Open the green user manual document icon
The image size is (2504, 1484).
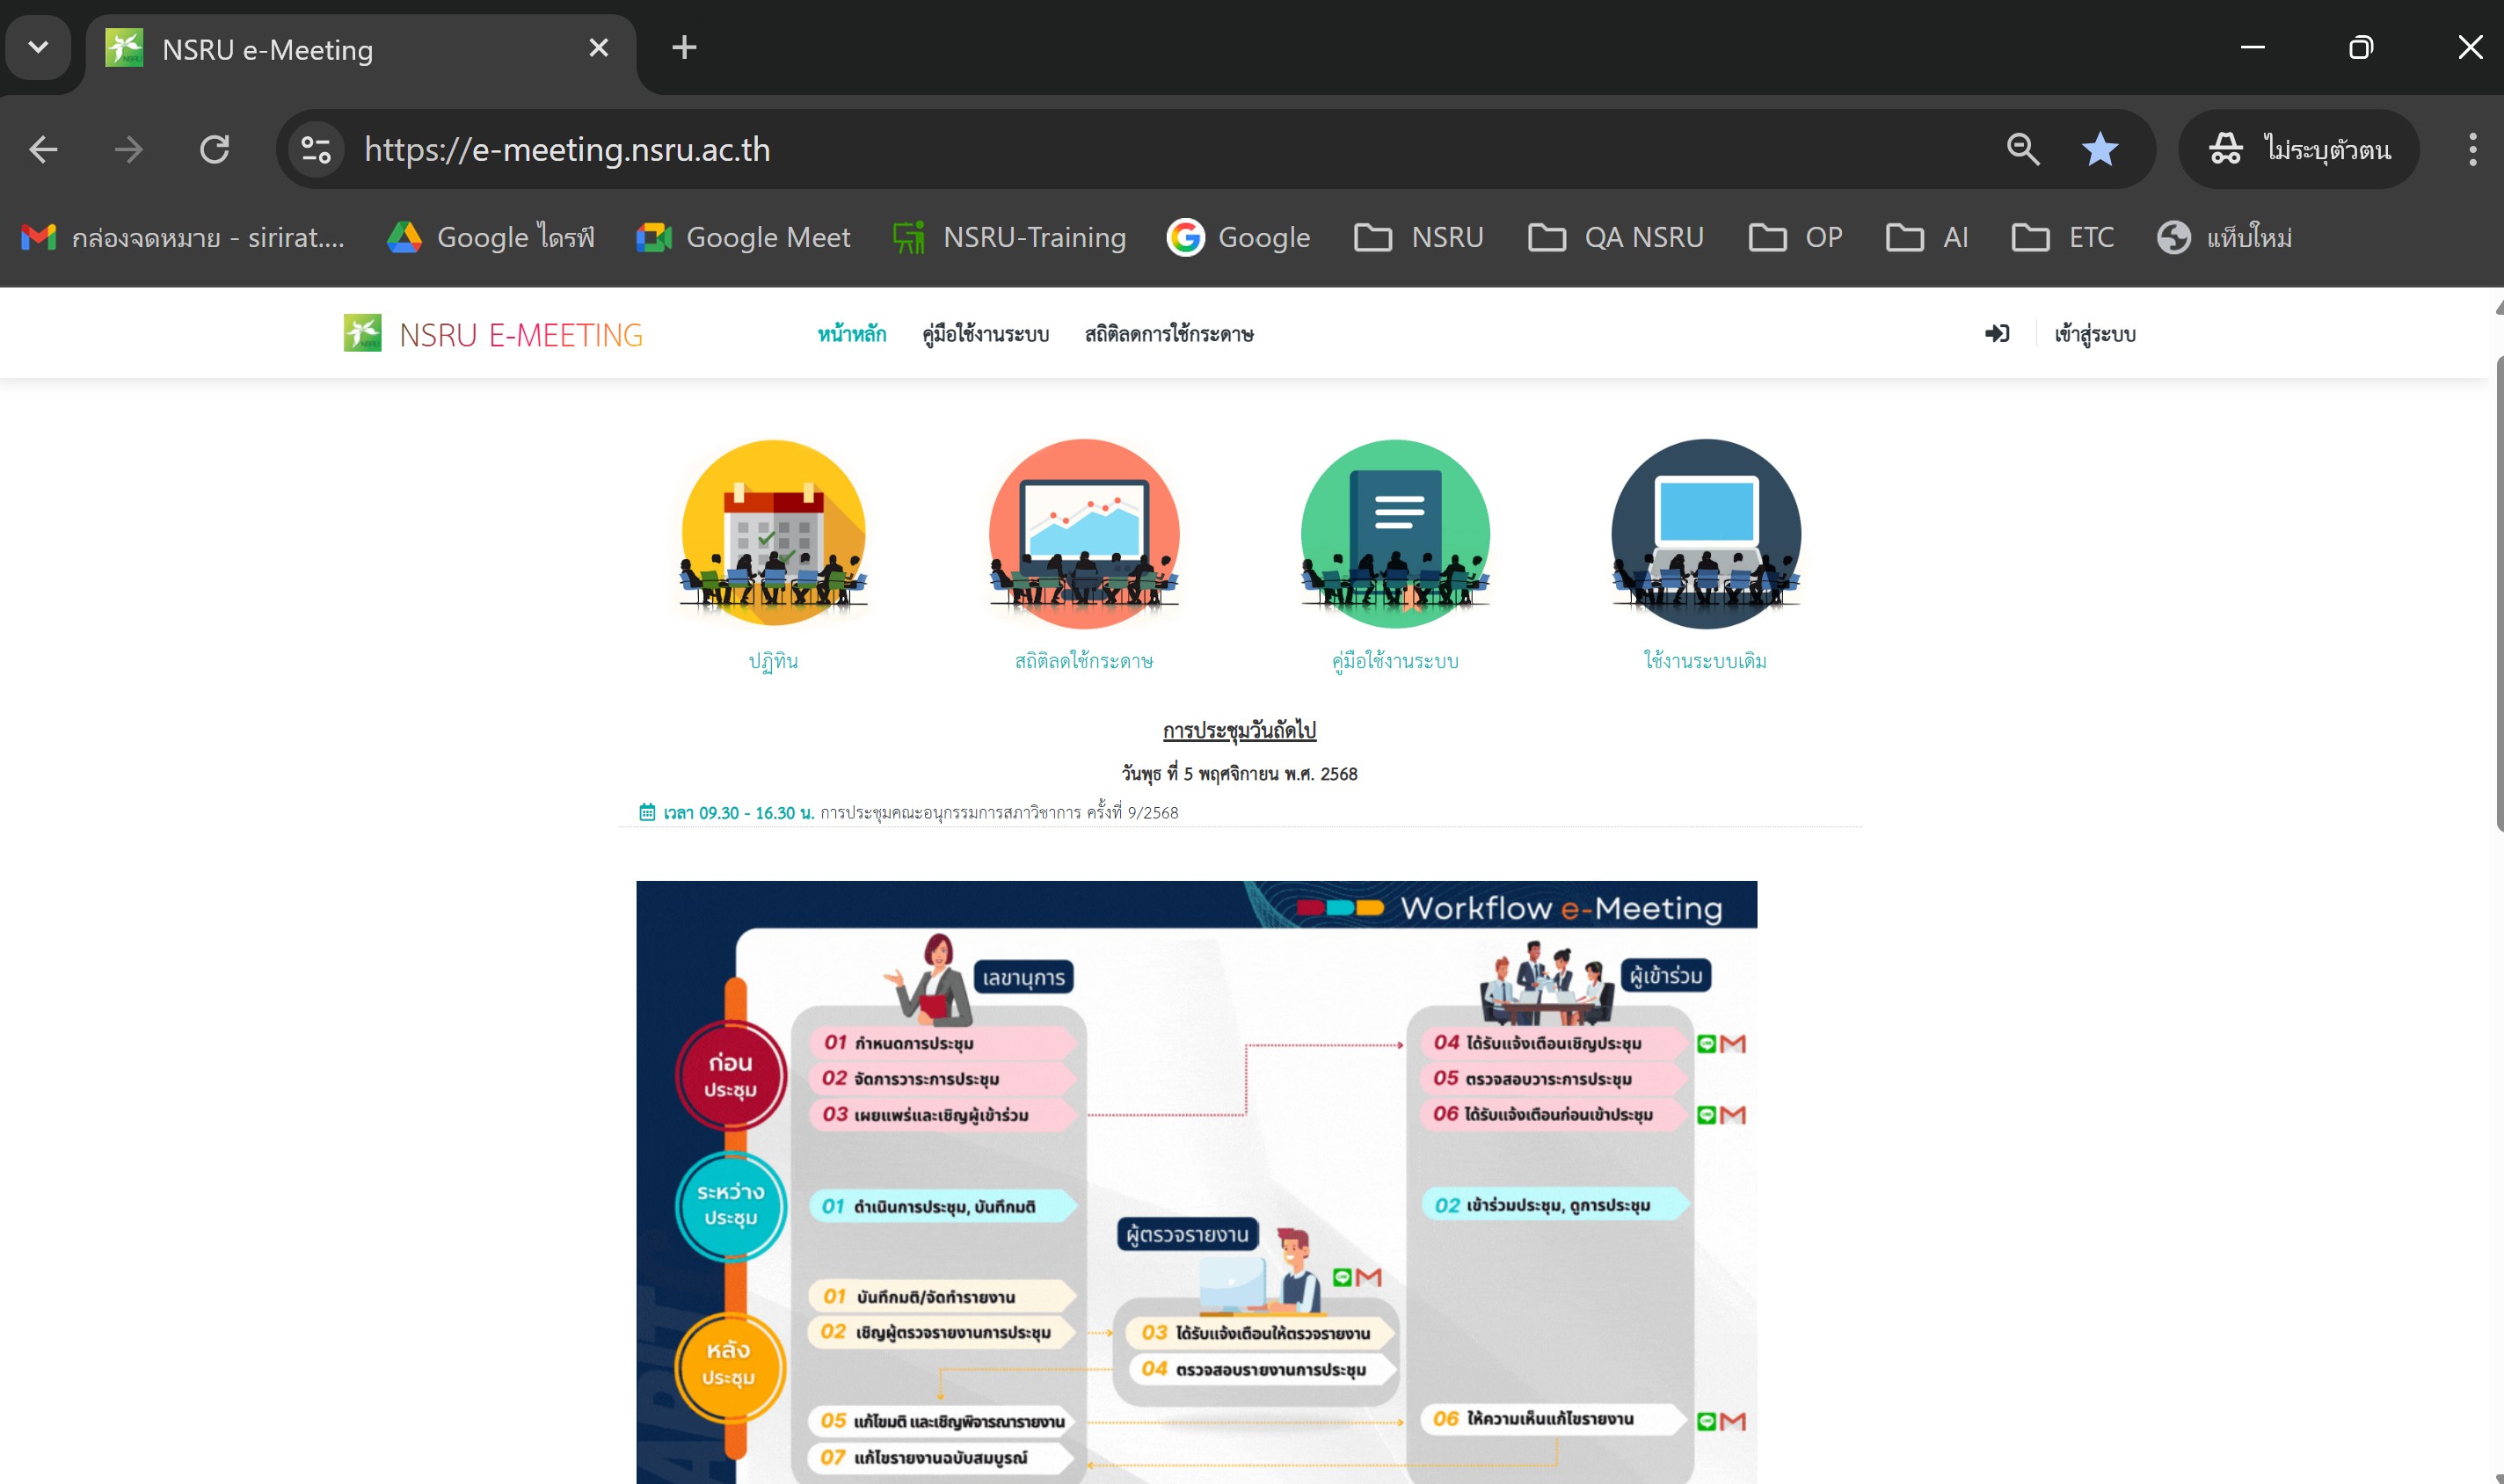(x=1395, y=533)
